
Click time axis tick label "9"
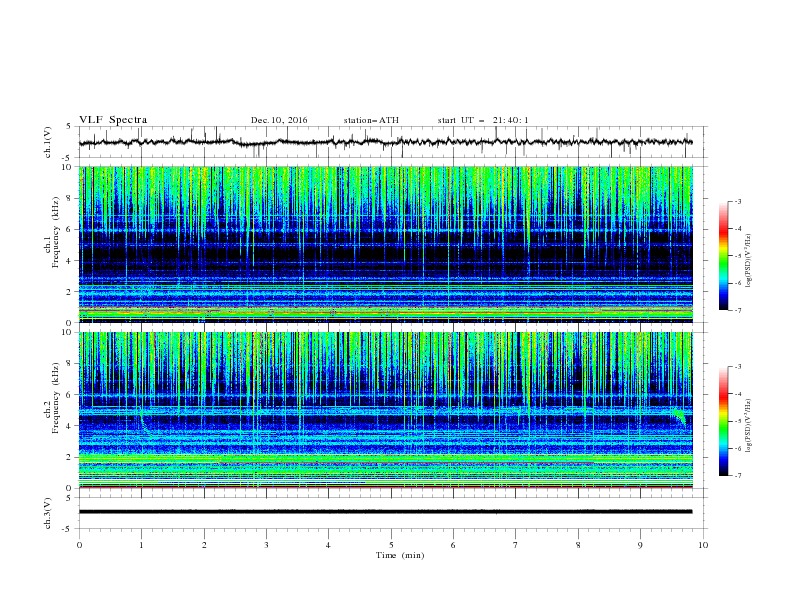(640, 545)
